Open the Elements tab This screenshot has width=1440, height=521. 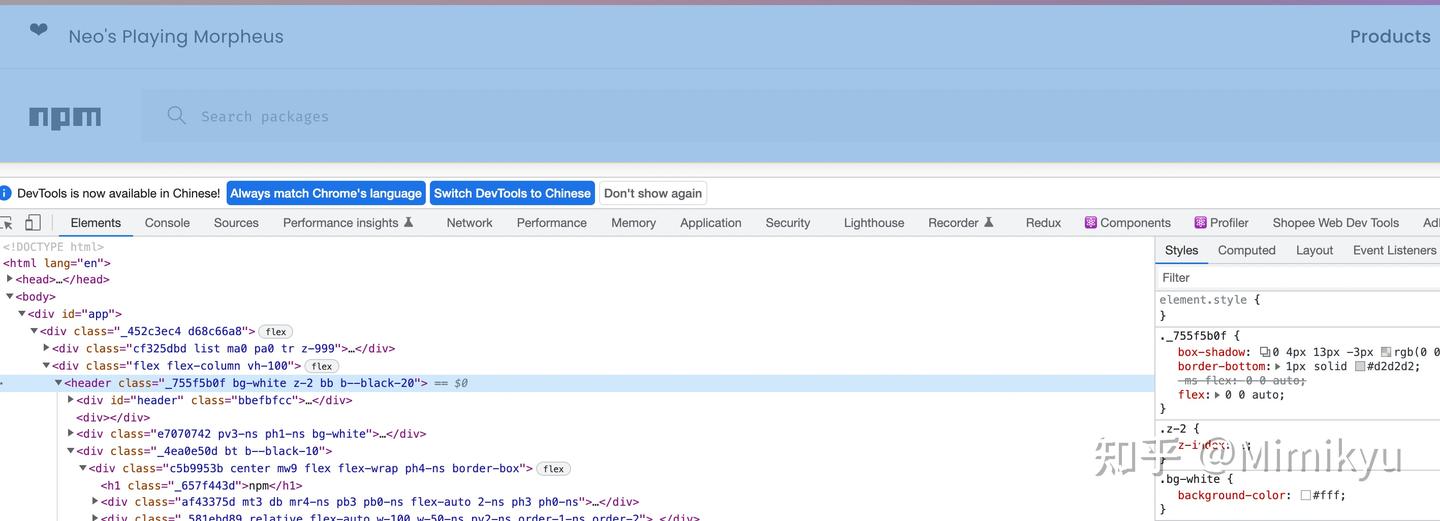[x=96, y=223]
